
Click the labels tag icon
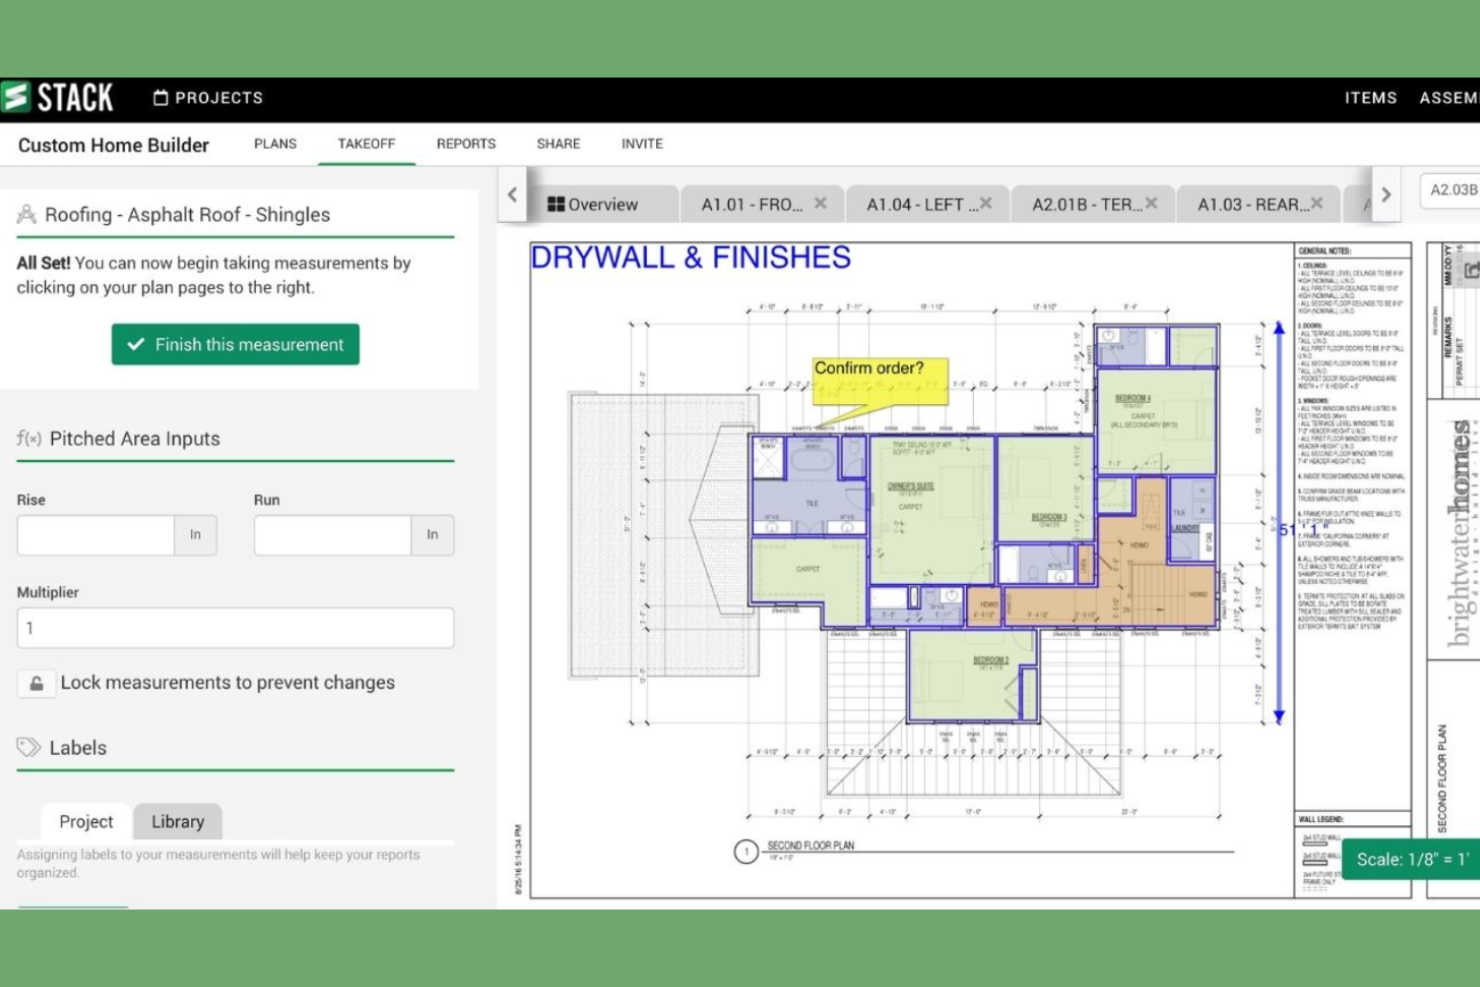click(x=28, y=747)
